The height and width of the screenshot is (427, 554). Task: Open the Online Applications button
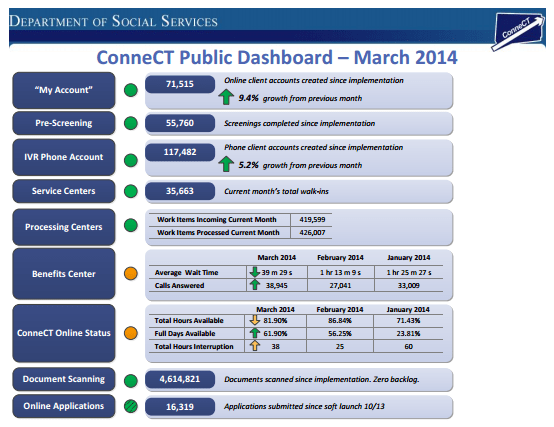[64, 406]
